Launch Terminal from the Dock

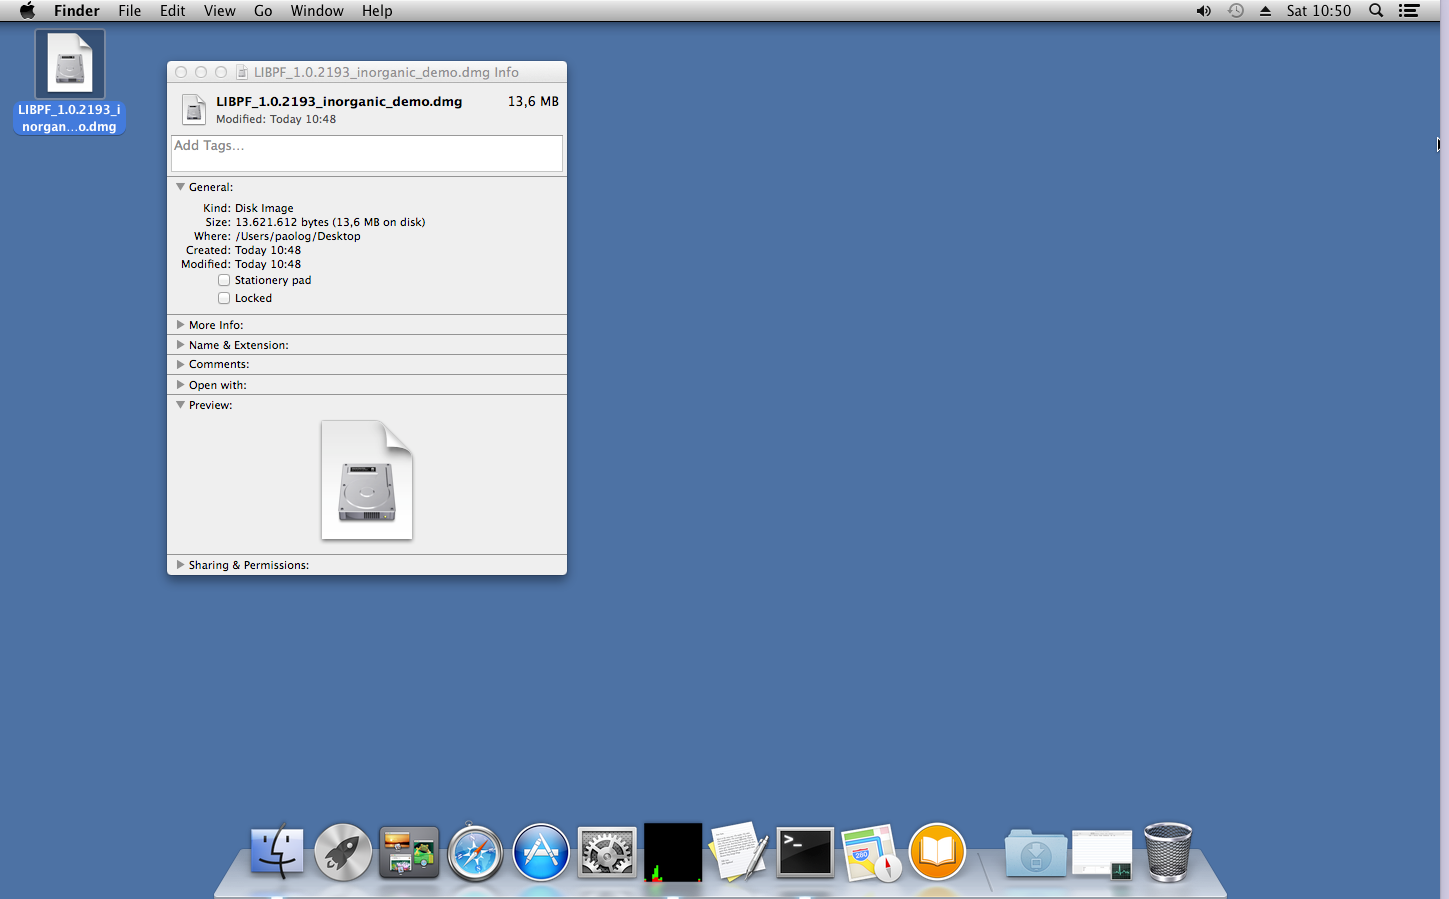click(x=805, y=853)
